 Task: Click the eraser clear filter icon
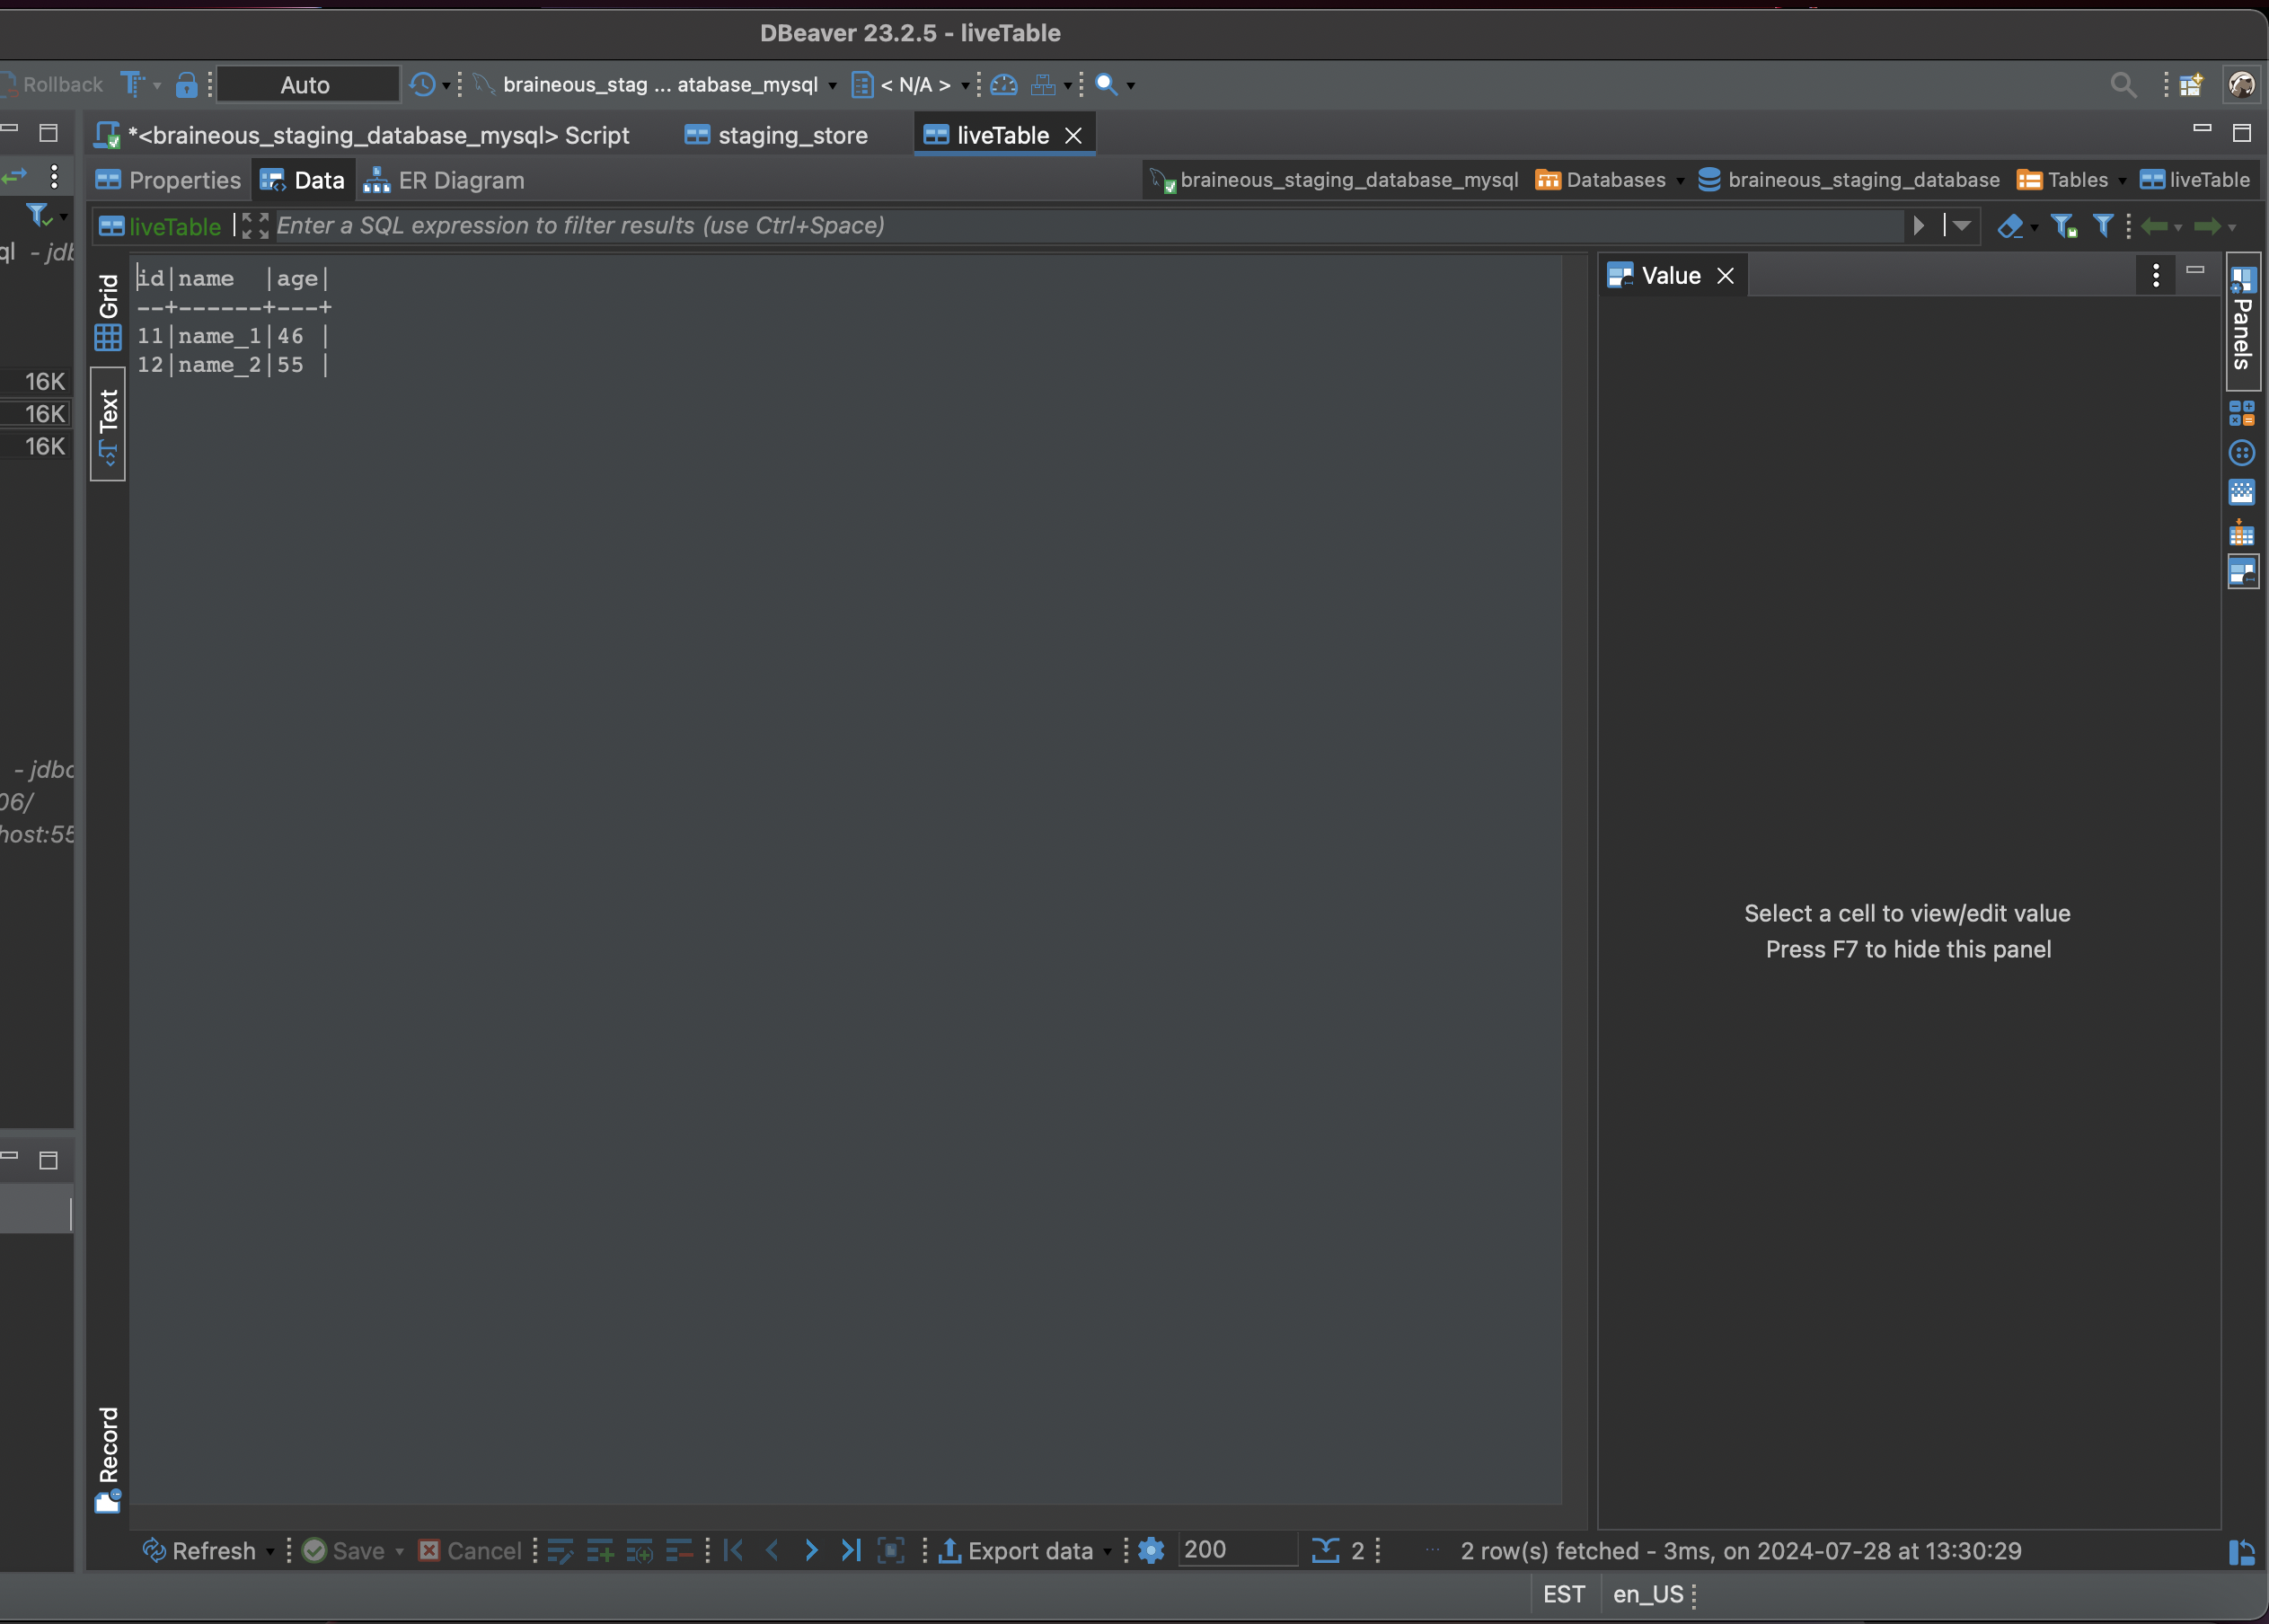tap(2010, 226)
